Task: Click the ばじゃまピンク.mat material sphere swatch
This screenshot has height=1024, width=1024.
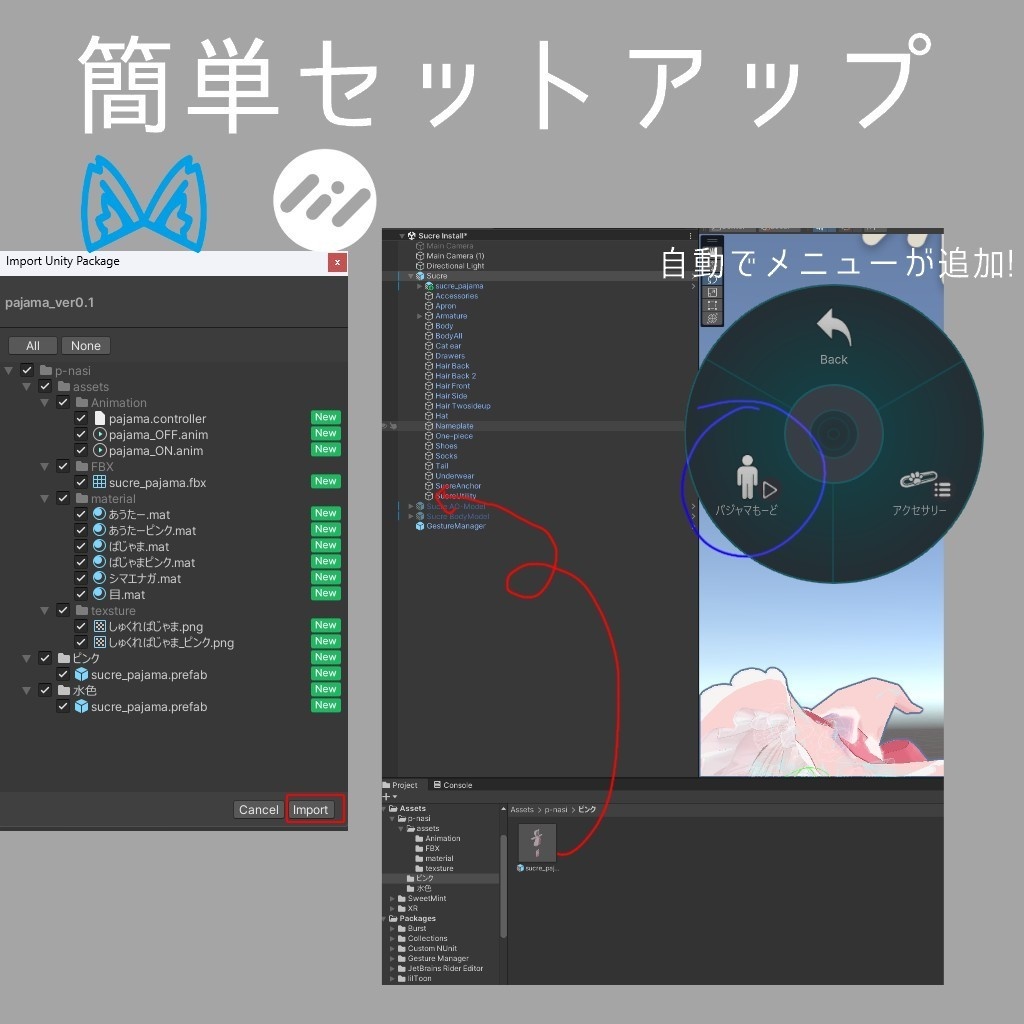Action: click(x=99, y=562)
